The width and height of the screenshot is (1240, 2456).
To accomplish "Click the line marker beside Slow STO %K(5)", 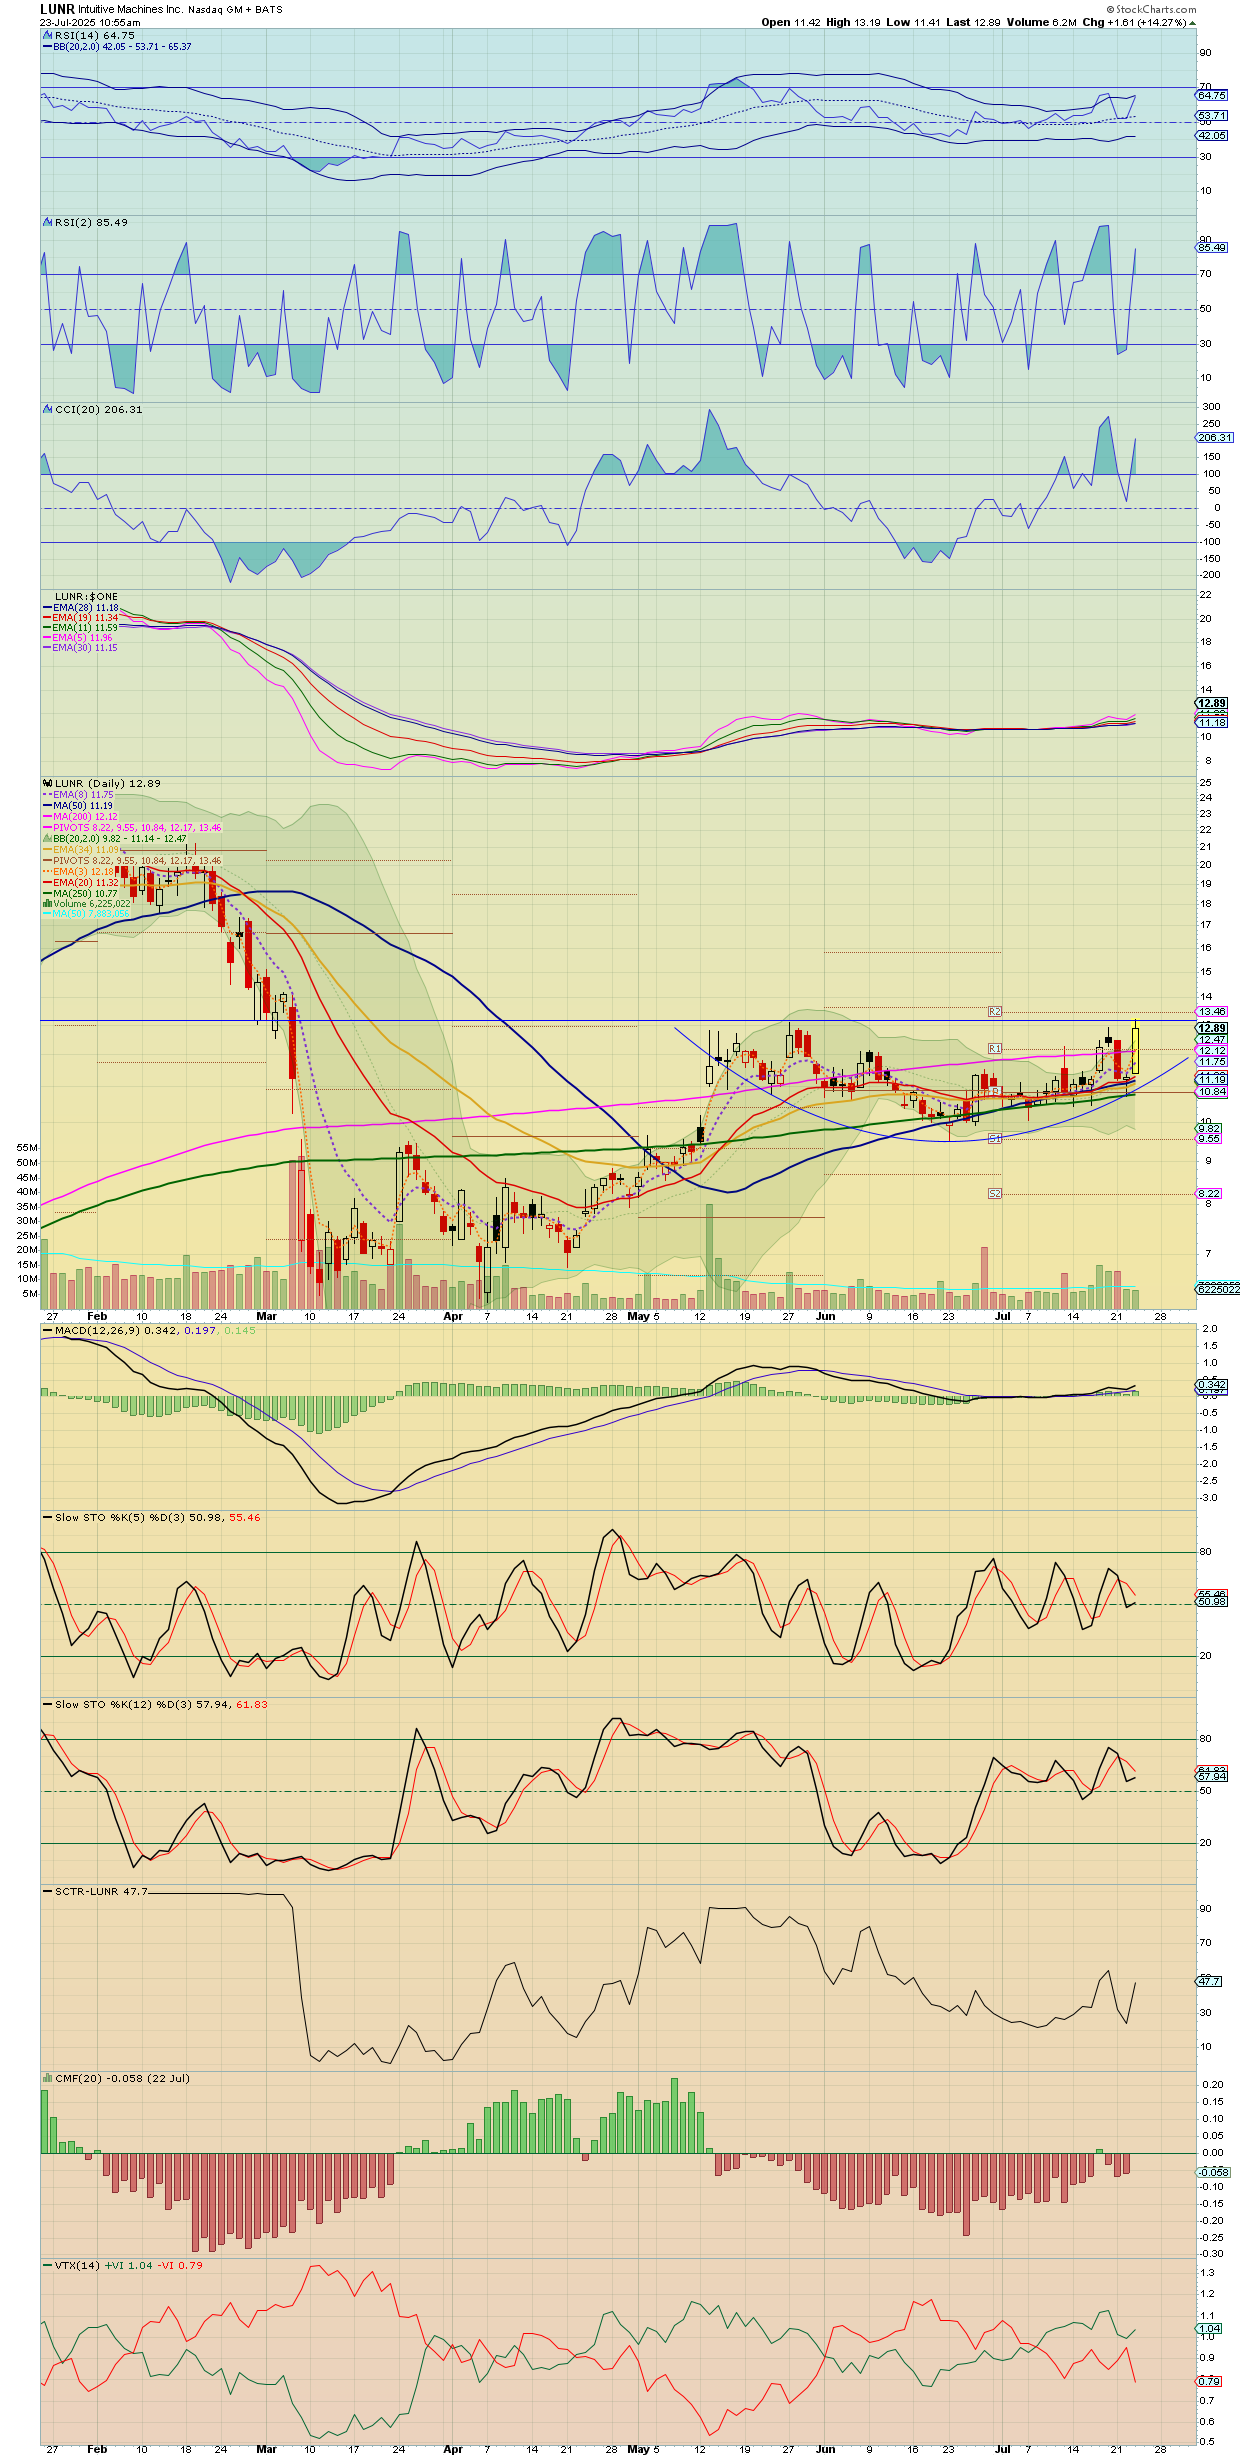I will click(x=47, y=1517).
